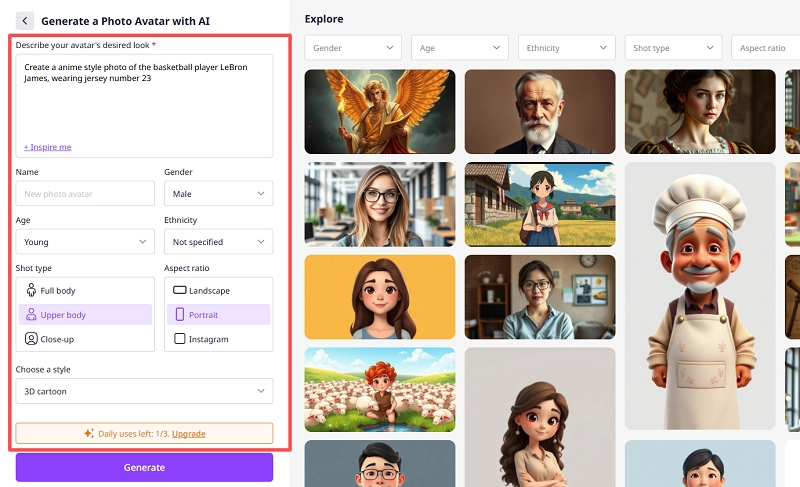
Task: Click the back arrow icon
Action: point(25,21)
